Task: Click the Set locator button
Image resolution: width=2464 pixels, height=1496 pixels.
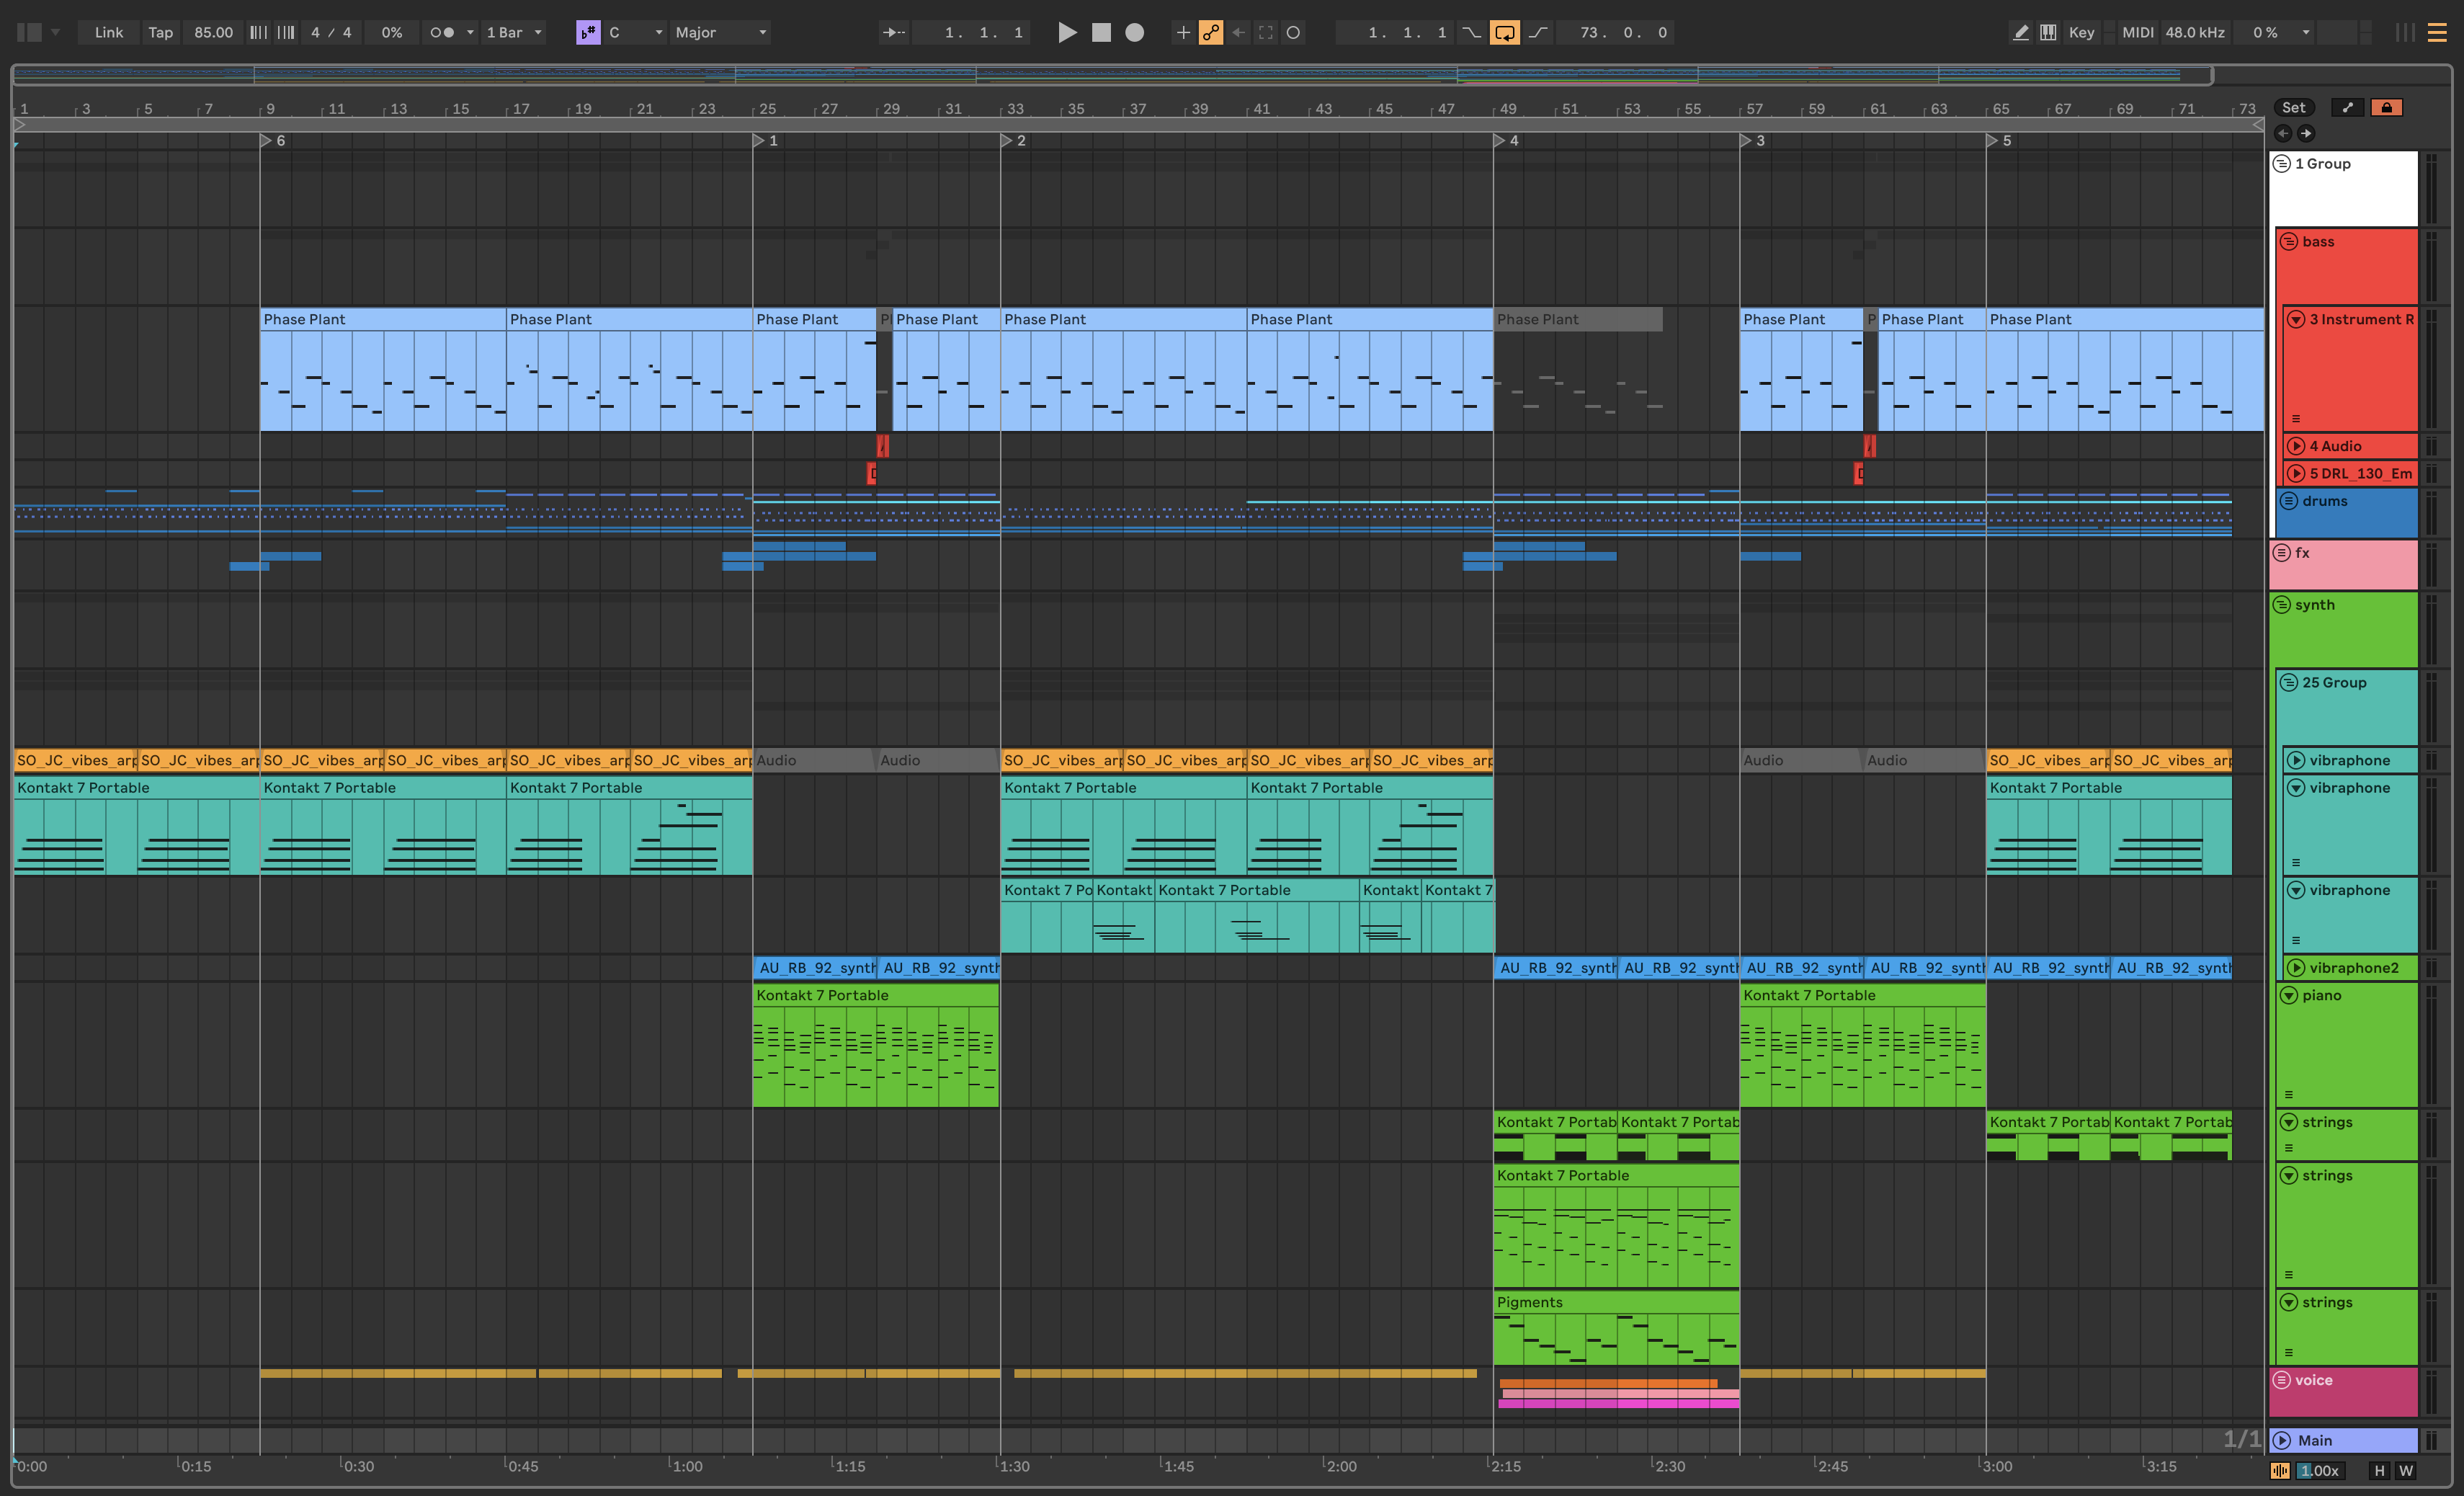Action: (2293, 107)
